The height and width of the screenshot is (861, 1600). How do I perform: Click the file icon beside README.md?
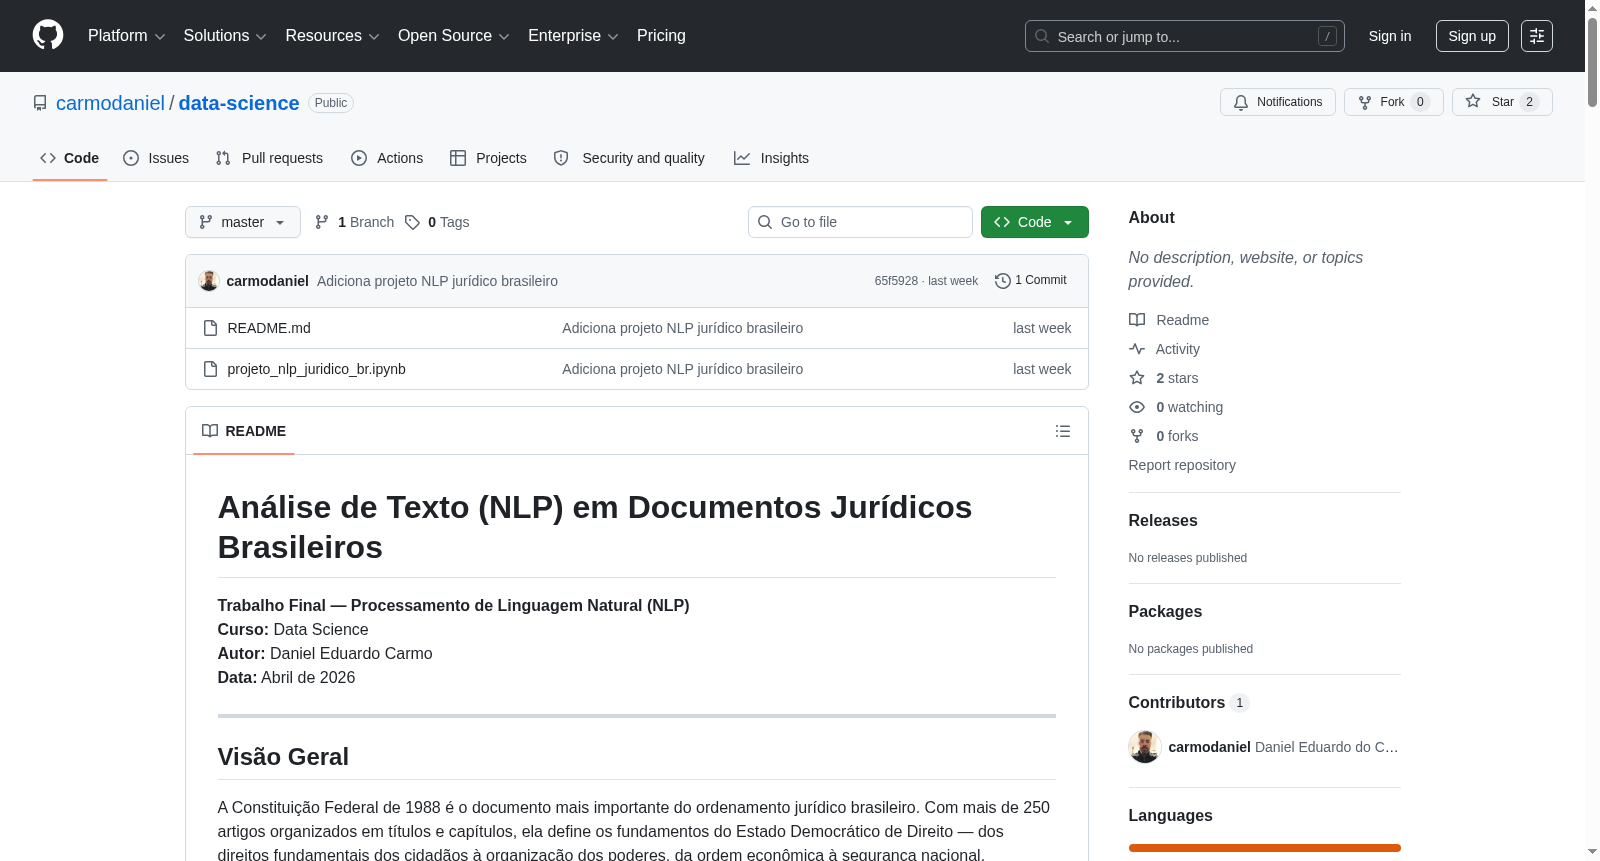(x=210, y=328)
